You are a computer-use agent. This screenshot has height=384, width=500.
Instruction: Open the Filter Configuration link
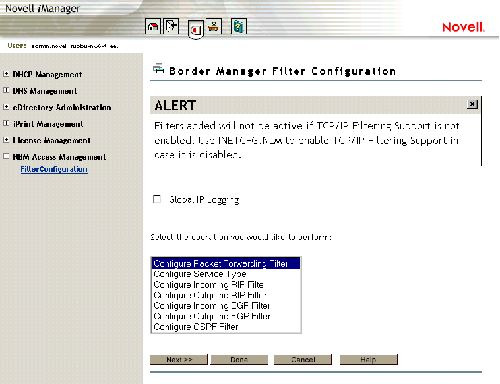(x=54, y=169)
